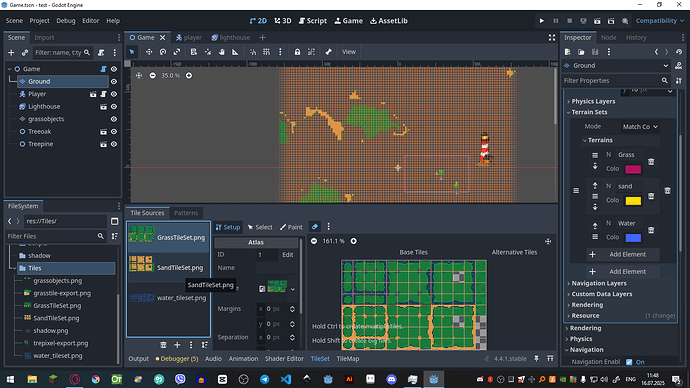The width and height of the screenshot is (690, 388).
Task: Hide the grassobjects node
Action: pos(114,119)
